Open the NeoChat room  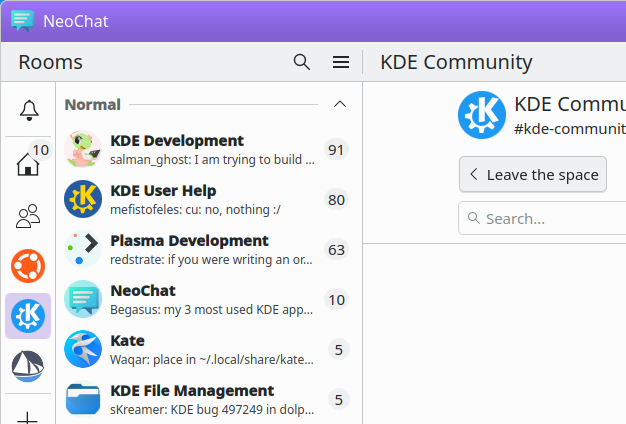[206, 299]
